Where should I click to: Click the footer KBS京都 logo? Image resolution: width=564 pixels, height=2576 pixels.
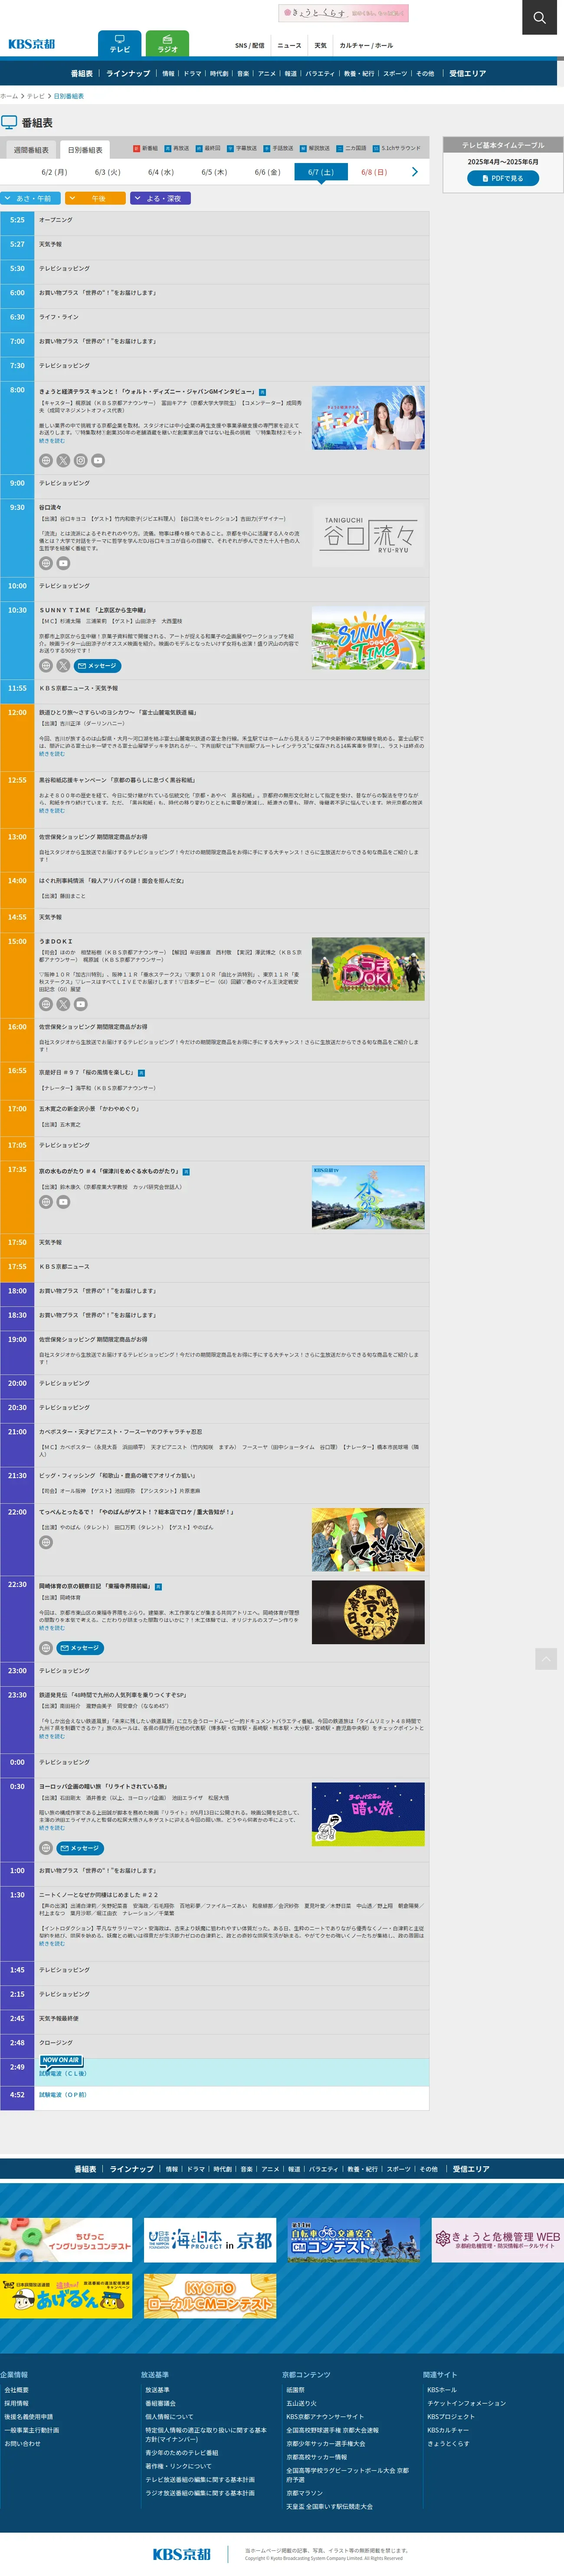pyautogui.click(x=182, y=2554)
